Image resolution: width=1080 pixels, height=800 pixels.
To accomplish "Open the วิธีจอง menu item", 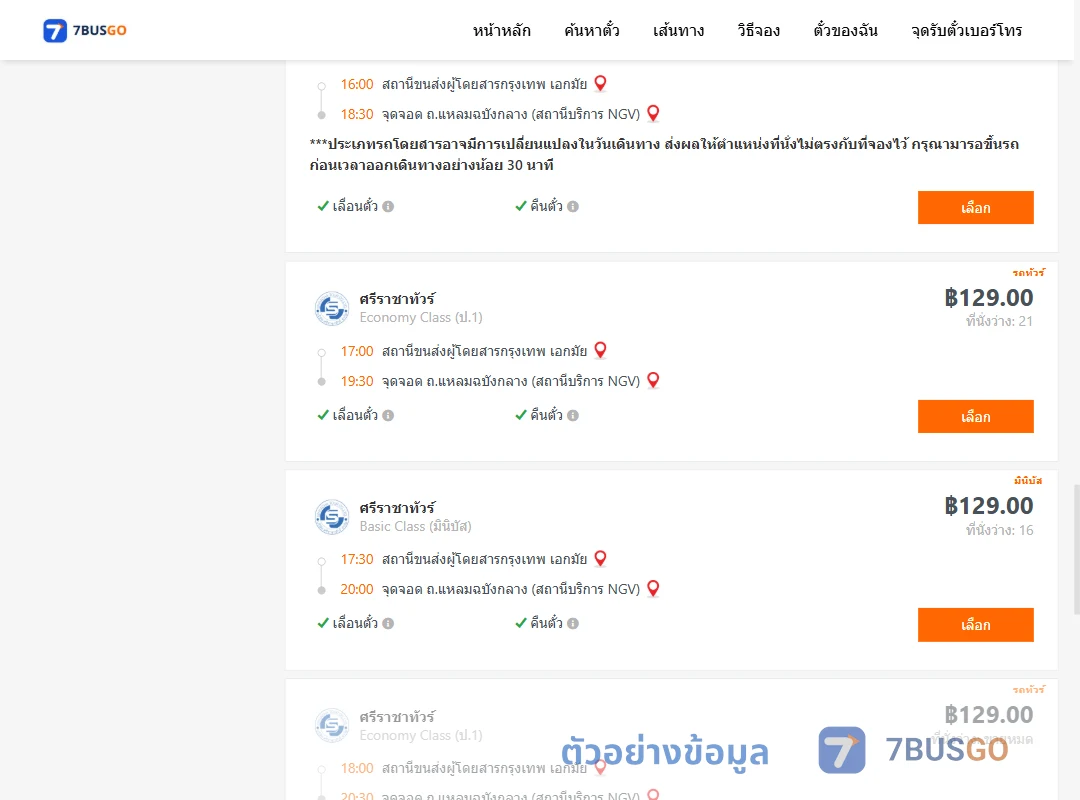I will (x=758, y=30).
